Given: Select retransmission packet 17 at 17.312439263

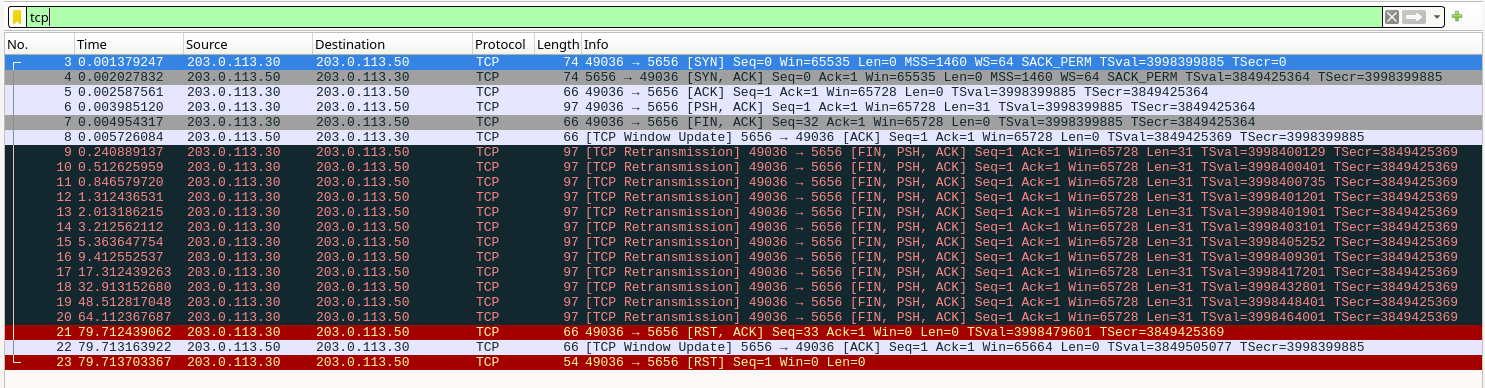Looking at the screenshot, I should [742, 272].
